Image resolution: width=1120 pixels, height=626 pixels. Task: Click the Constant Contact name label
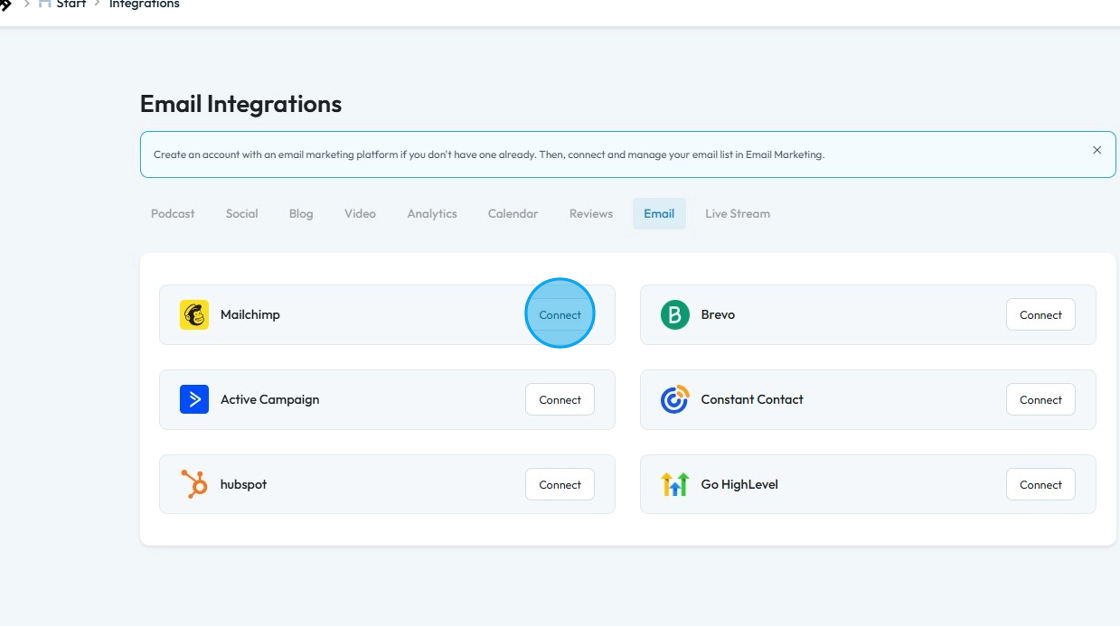(x=752, y=399)
